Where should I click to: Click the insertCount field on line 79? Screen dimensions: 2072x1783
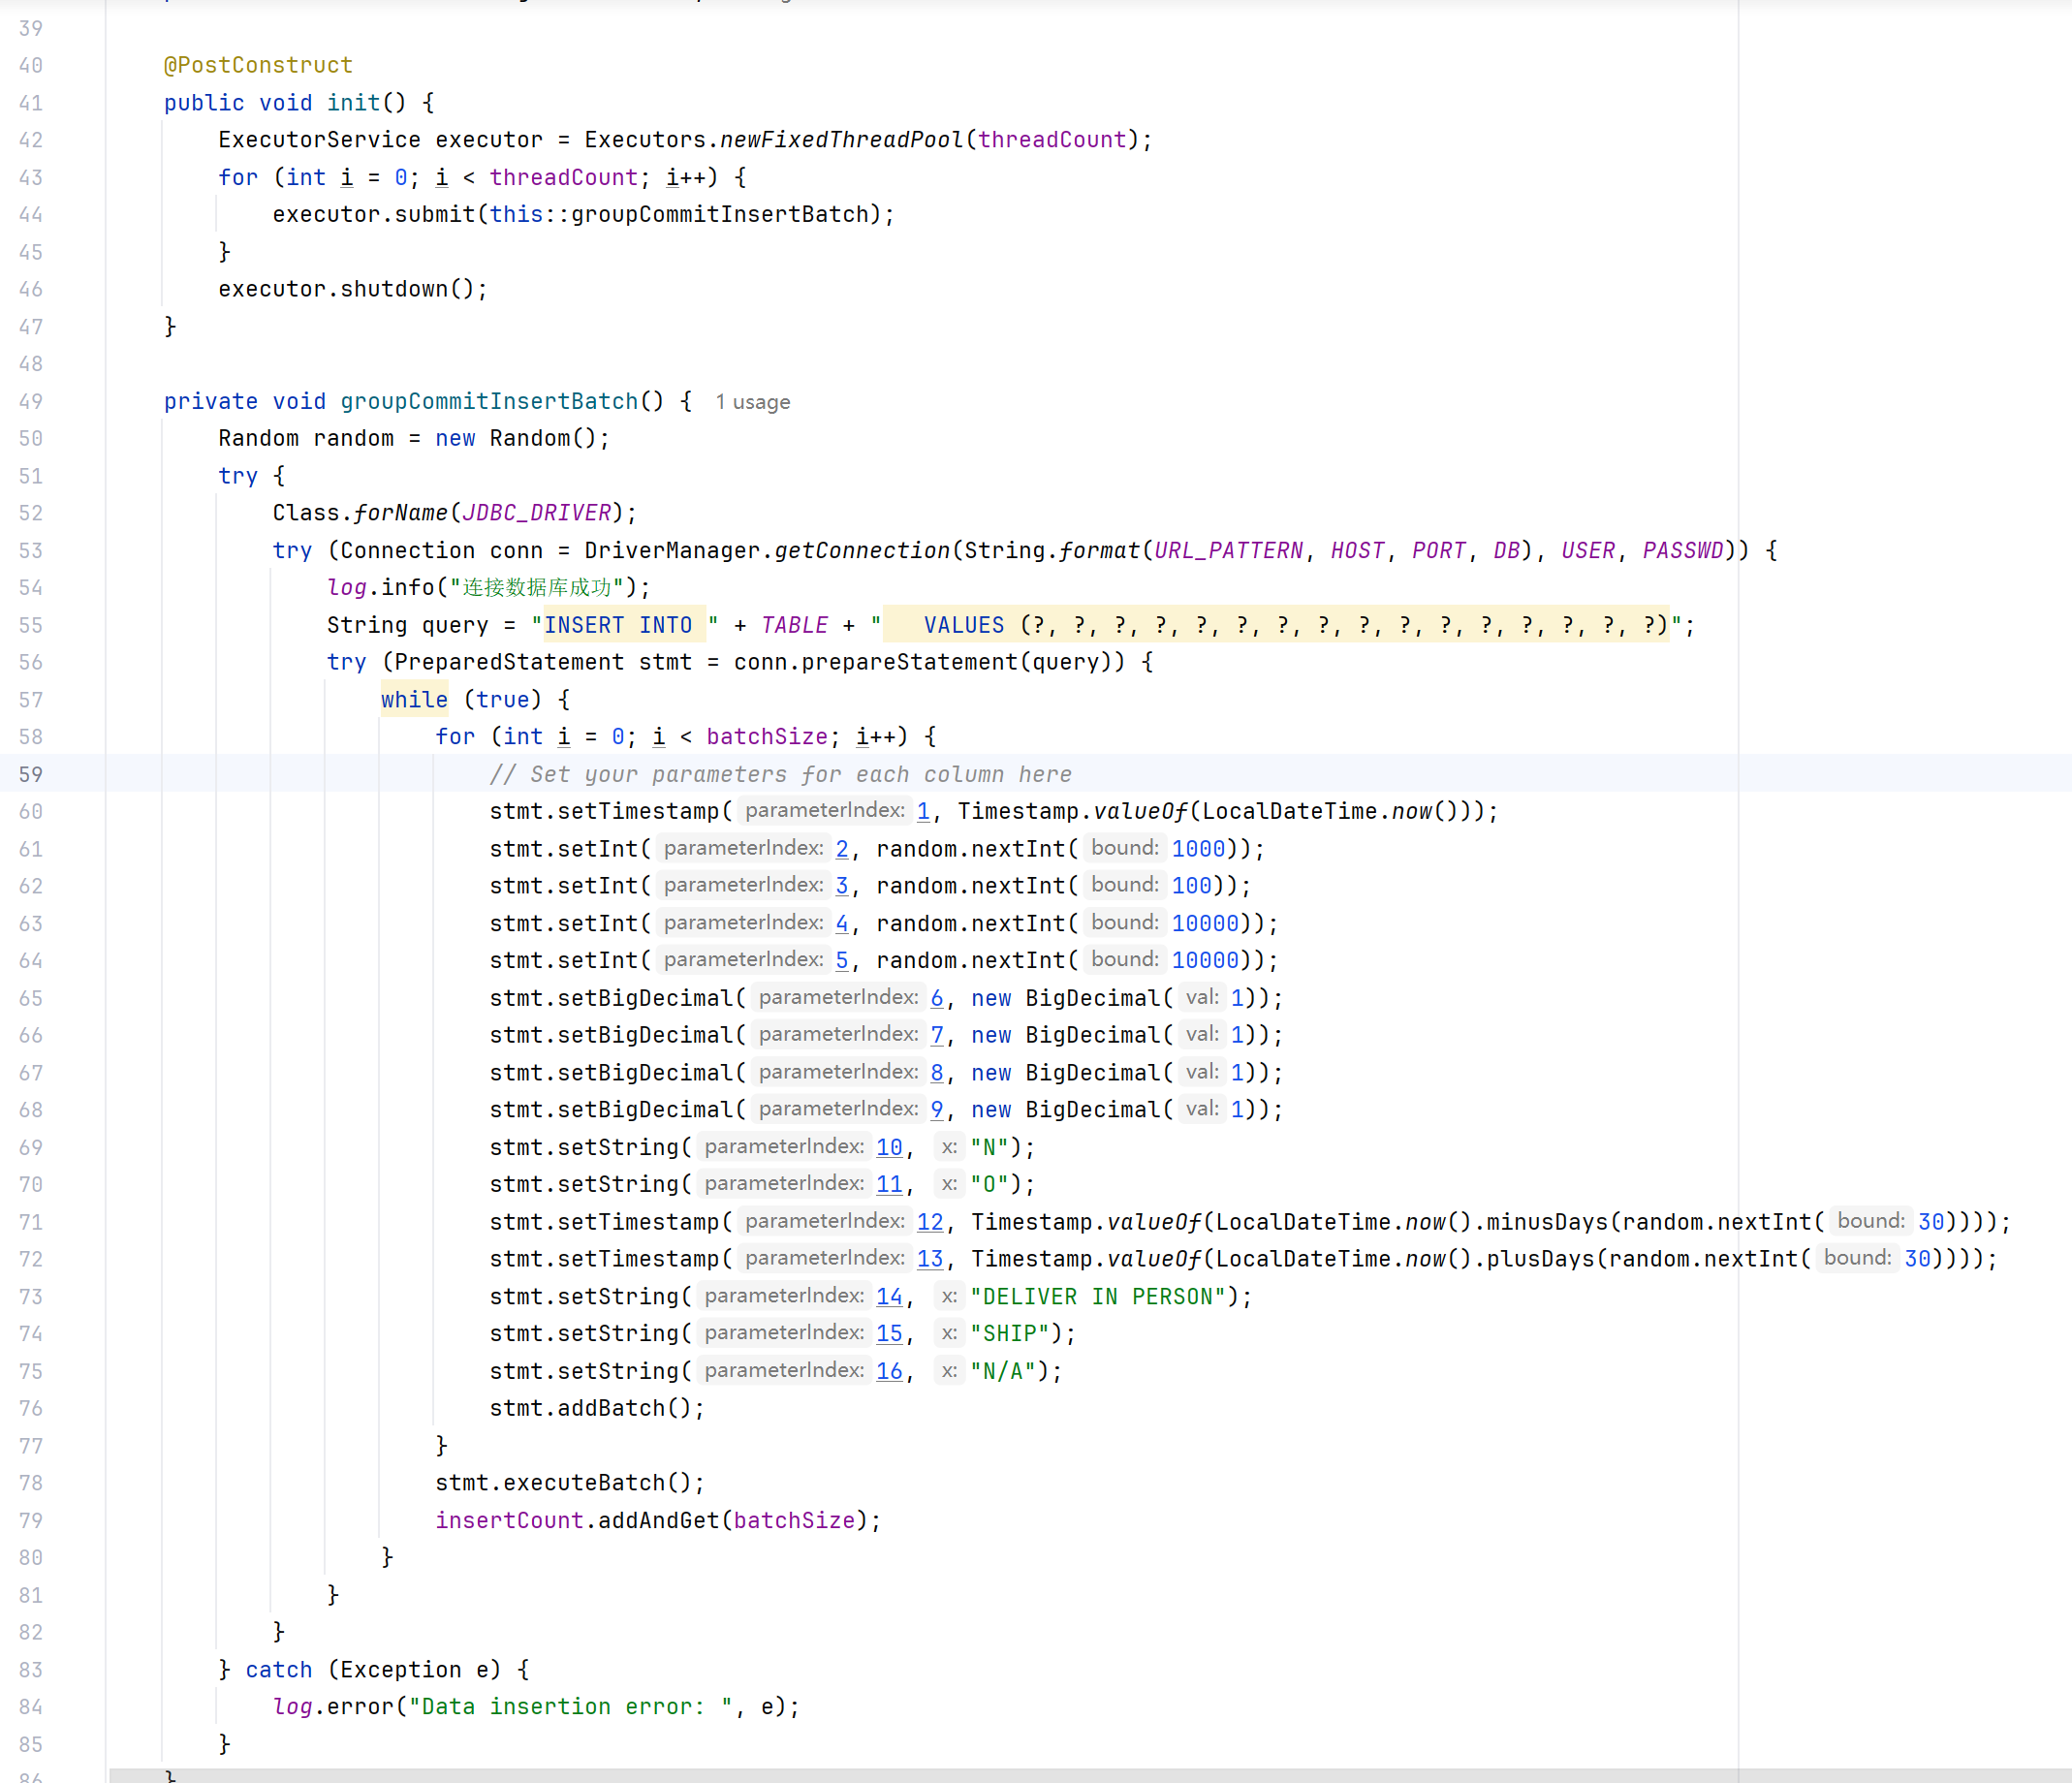pos(509,1521)
